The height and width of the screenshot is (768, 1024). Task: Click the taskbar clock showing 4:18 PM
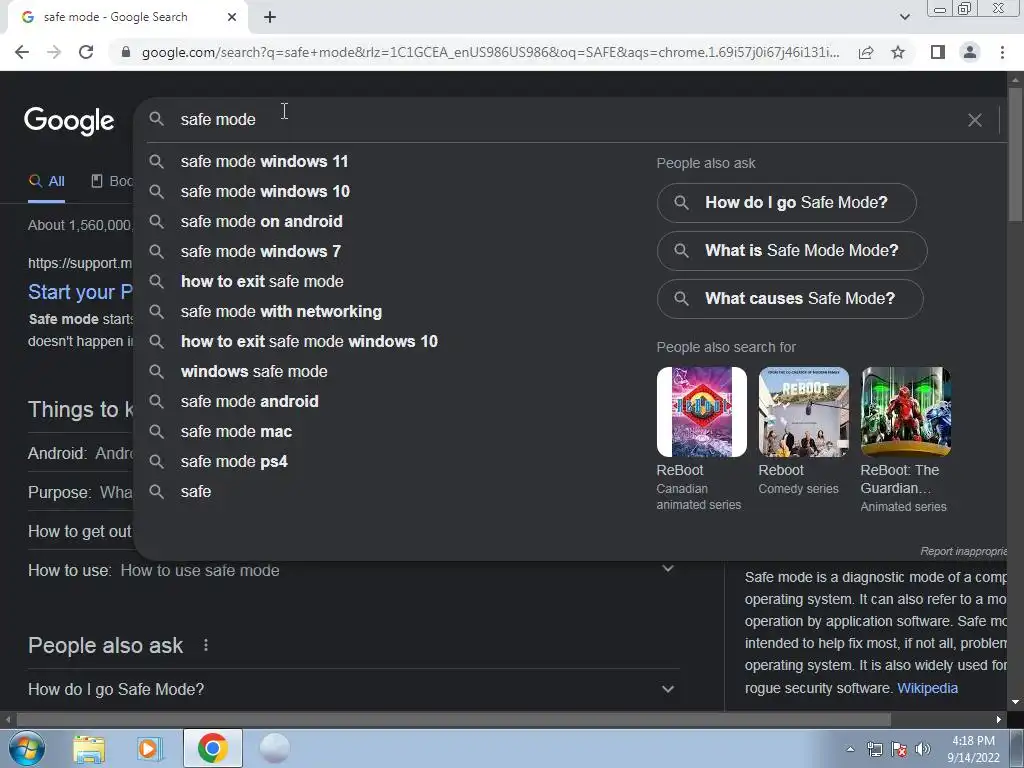973,749
